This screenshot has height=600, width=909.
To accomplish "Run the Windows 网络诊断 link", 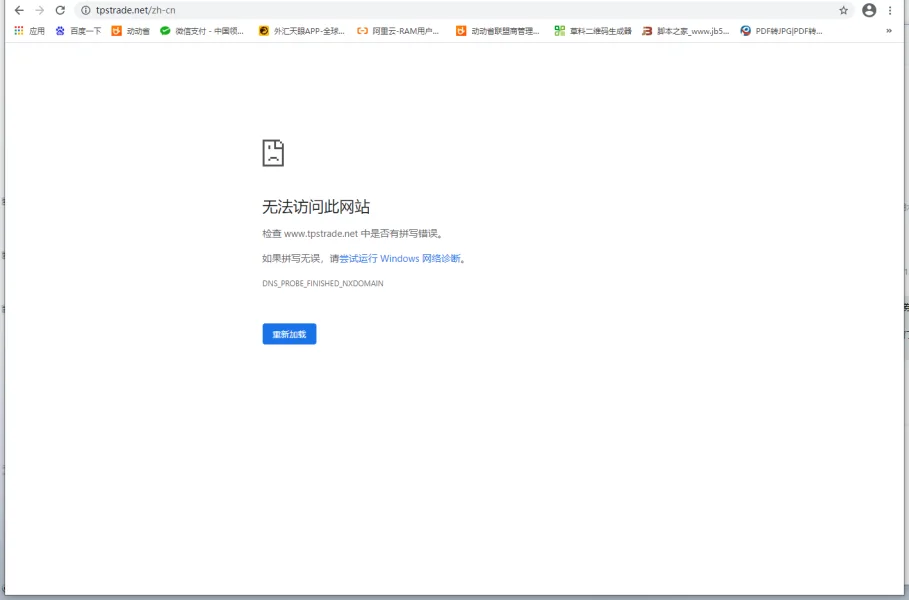I will tap(400, 259).
